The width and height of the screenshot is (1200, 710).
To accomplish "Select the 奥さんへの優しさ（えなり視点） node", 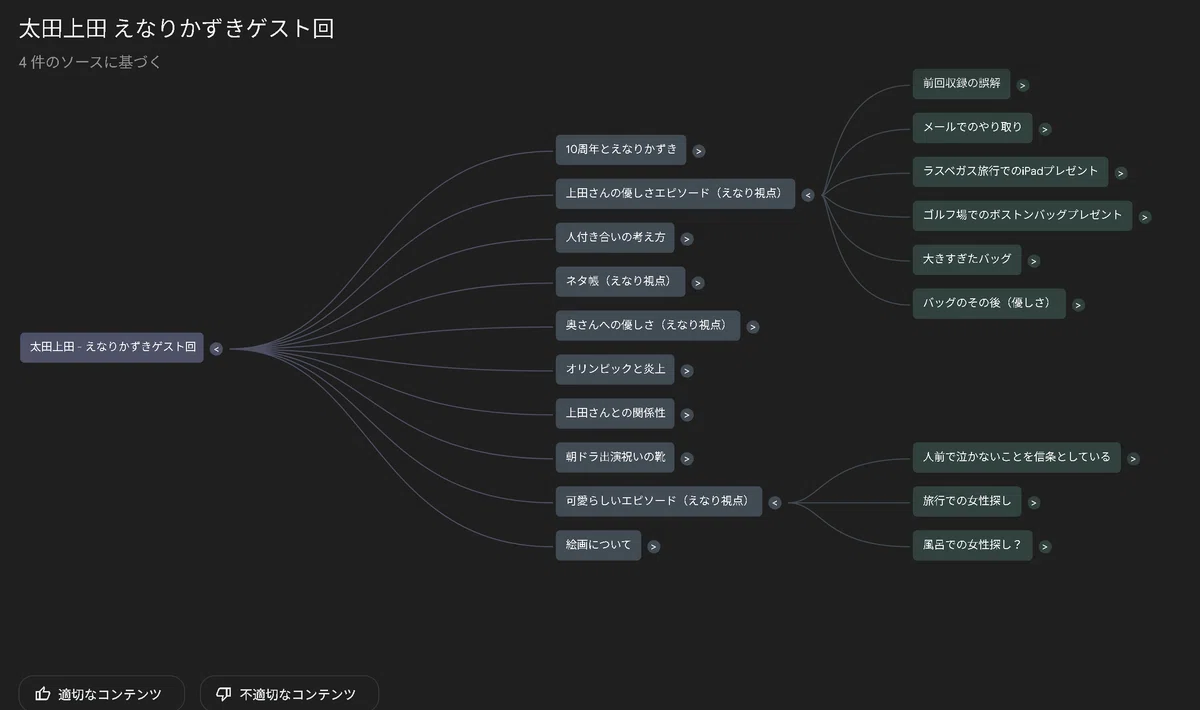I will pos(648,326).
